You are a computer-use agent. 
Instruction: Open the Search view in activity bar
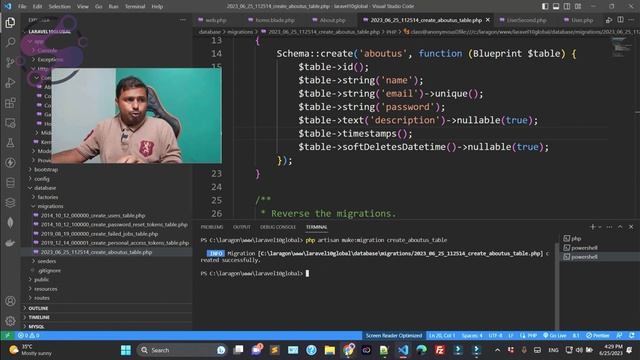(10, 42)
